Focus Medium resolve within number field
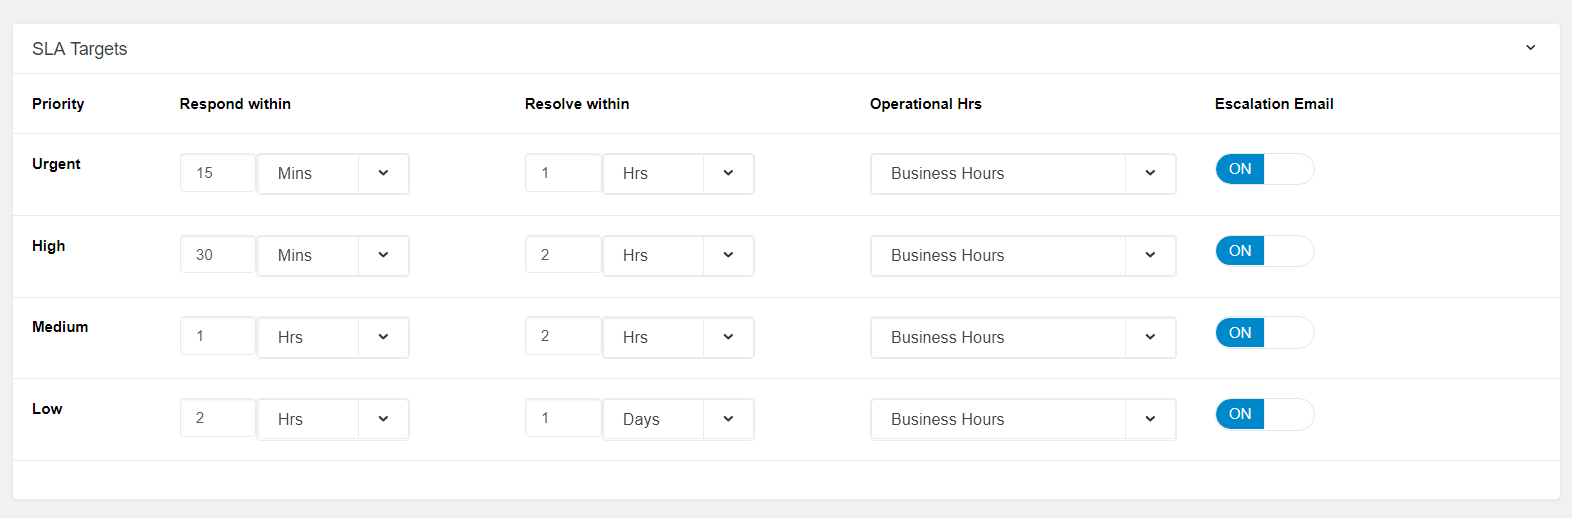Viewport: 1572px width, 518px height. click(x=562, y=337)
